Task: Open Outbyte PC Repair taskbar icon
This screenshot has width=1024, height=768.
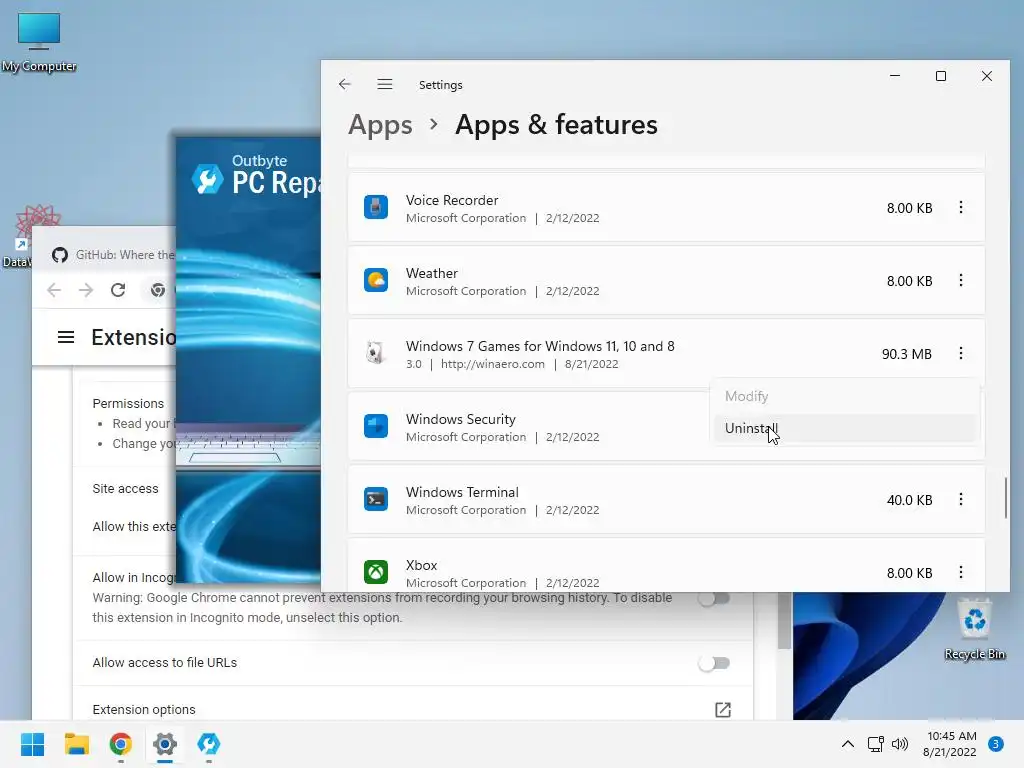Action: tap(208, 744)
